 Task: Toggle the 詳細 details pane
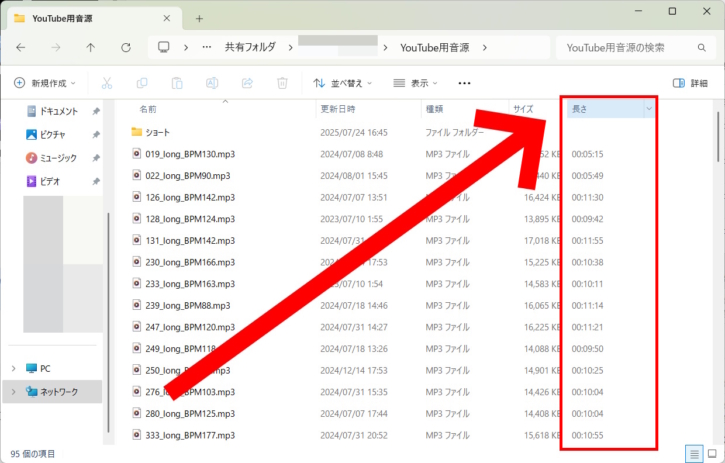coord(689,83)
